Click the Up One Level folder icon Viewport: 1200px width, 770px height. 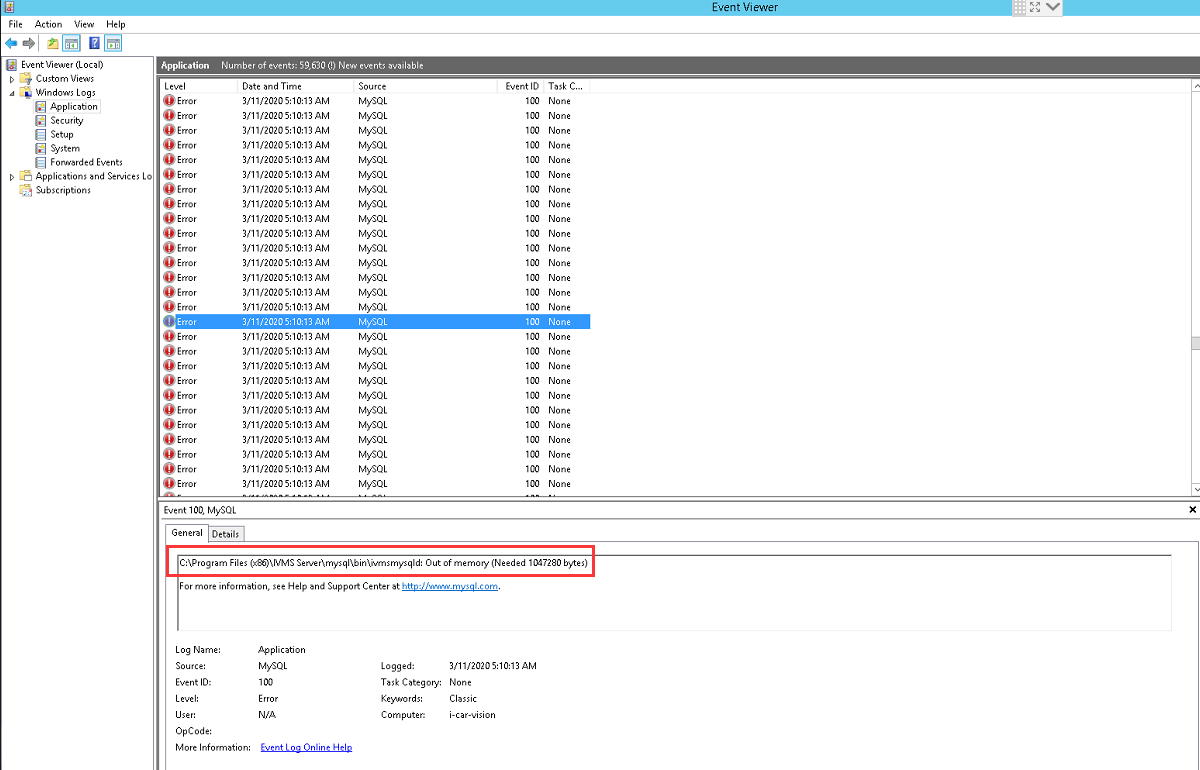pyautogui.click(x=53, y=43)
